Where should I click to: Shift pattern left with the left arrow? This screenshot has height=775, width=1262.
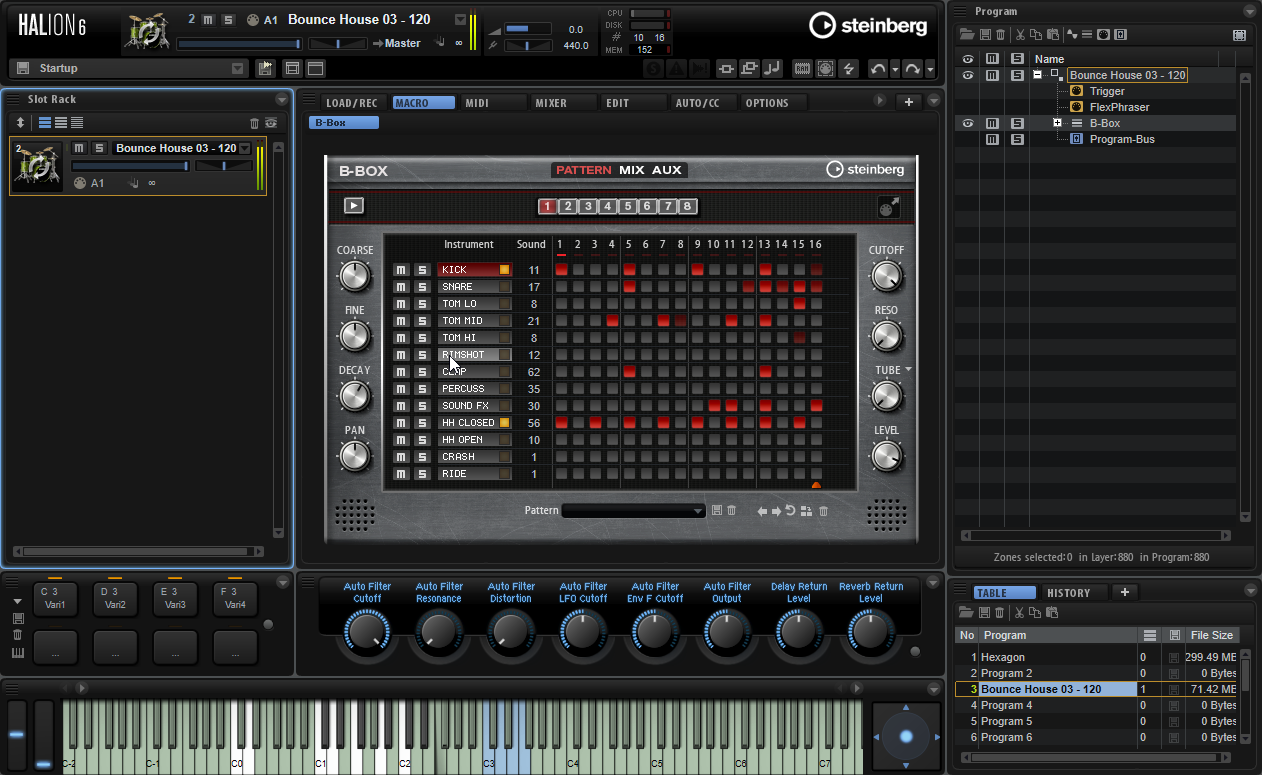point(762,511)
